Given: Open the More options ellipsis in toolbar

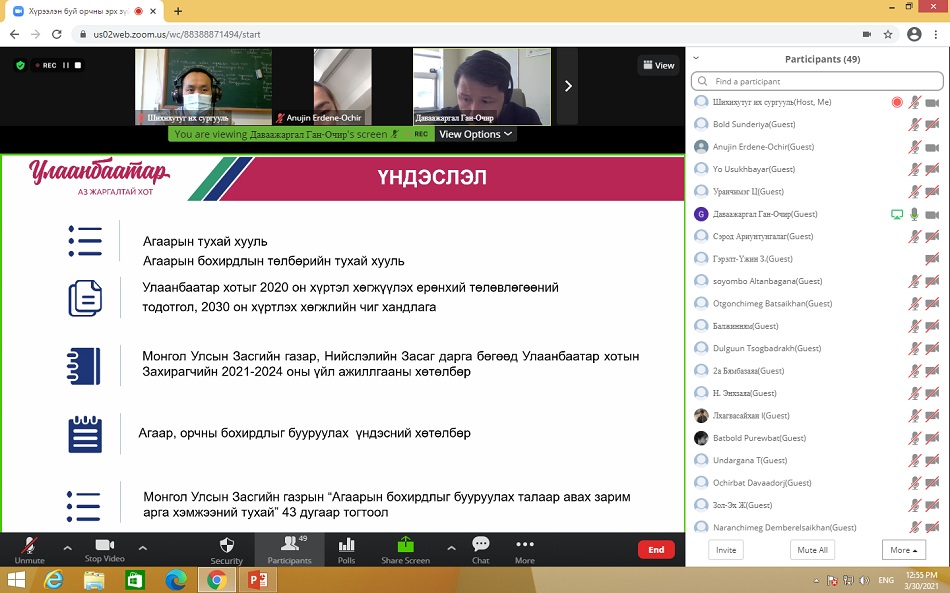Looking at the screenshot, I should [x=524, y=545].
